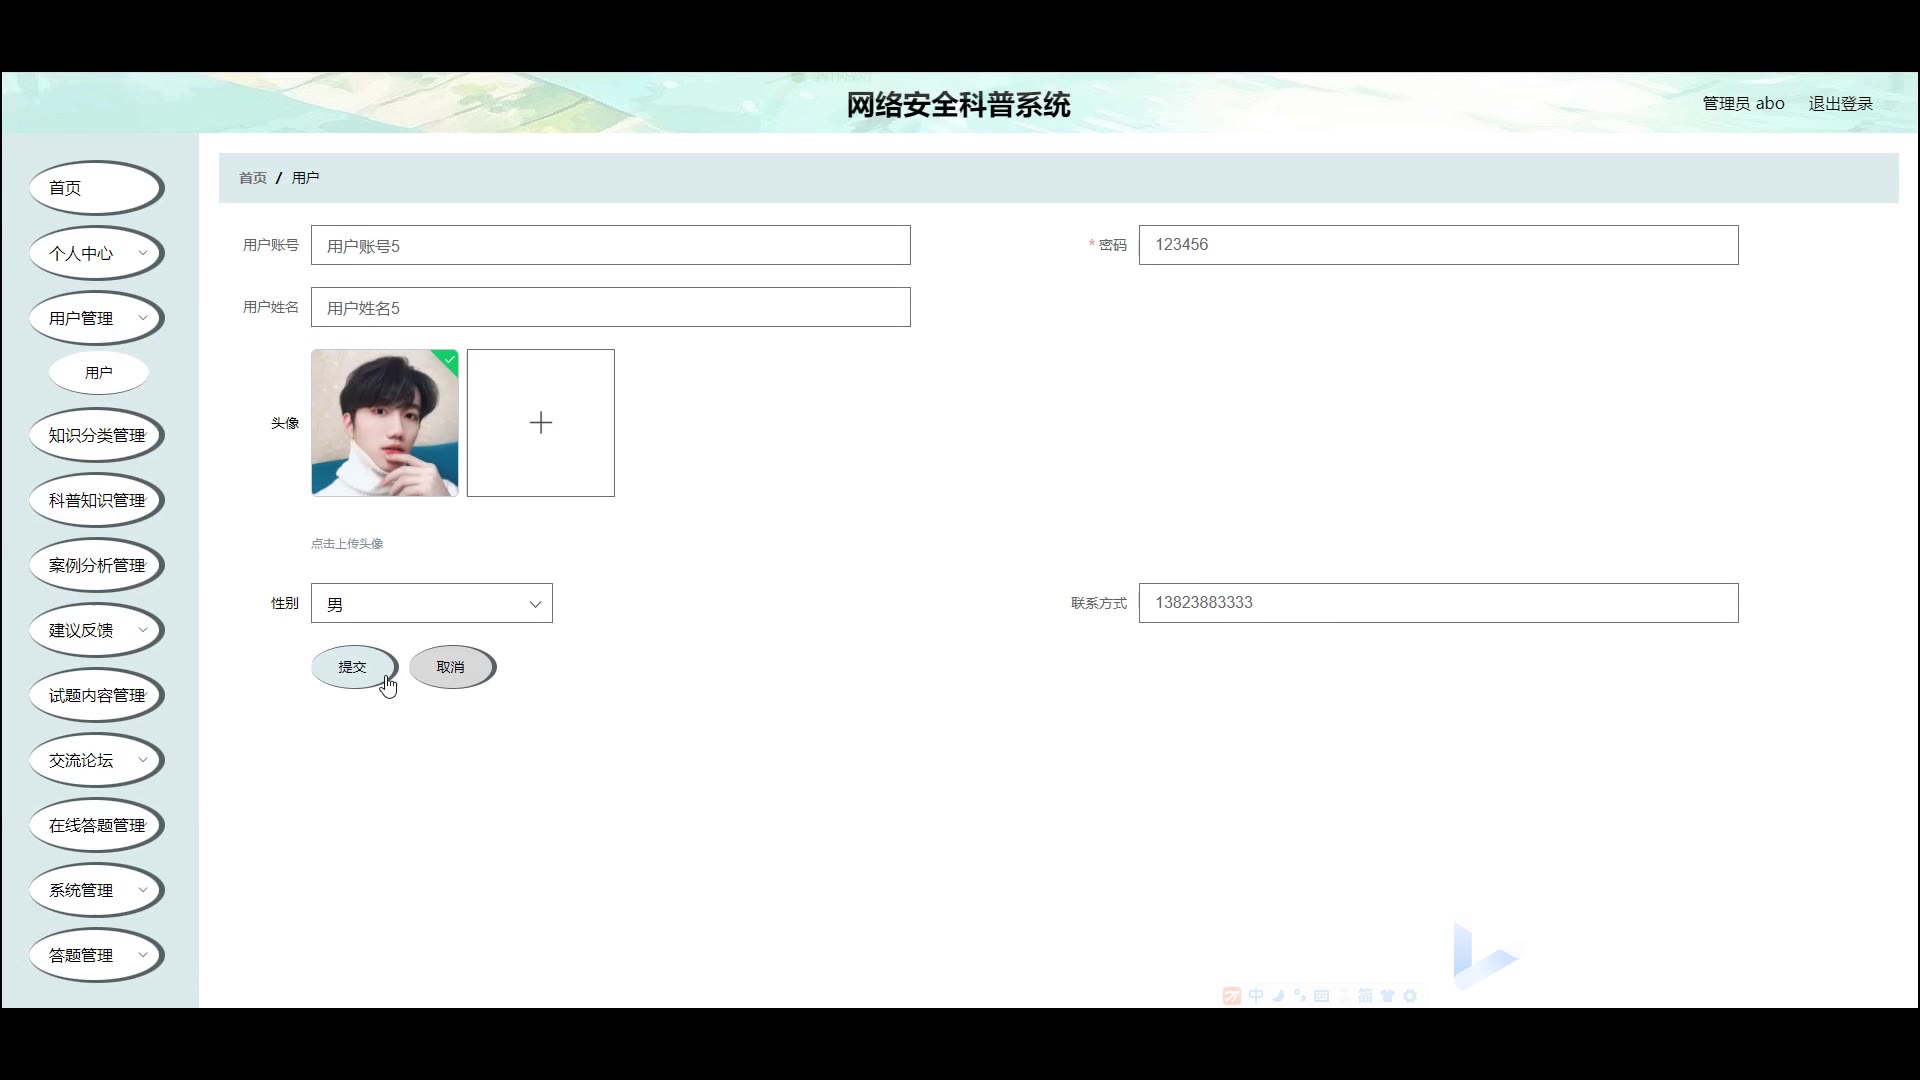Screen dimensions: 1920x1080
Task: Select the 用户 submenu item
Action: tap(99, 372)
